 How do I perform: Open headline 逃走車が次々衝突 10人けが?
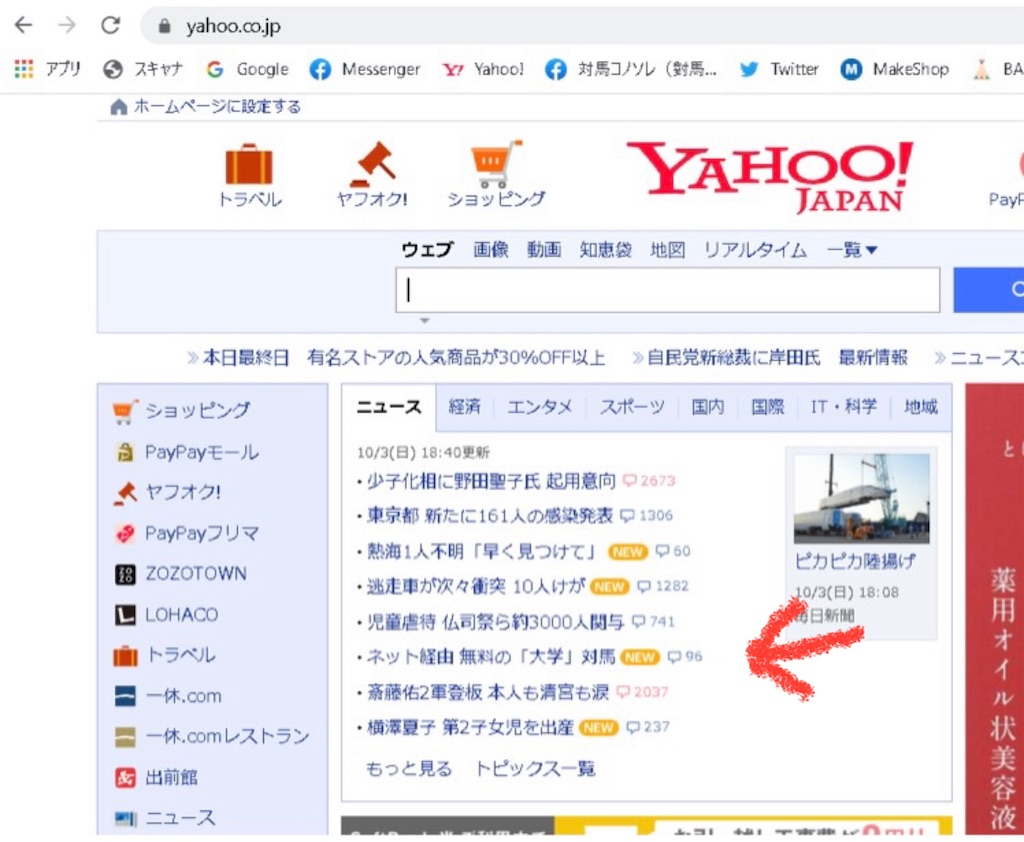pyautogui.click(x=475, y=587)
